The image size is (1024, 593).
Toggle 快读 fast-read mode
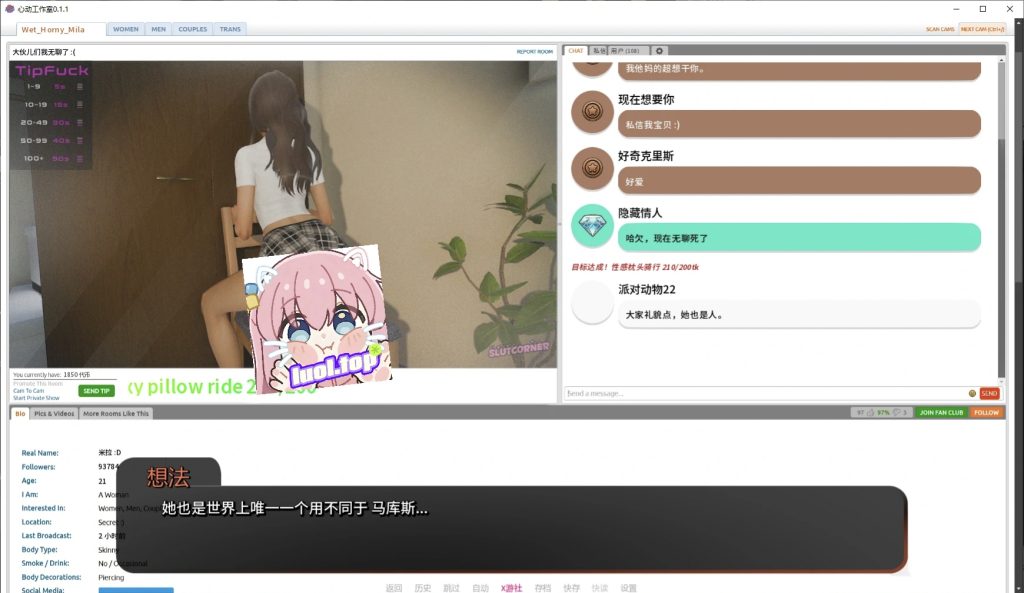pyautogui.click(x=599, y=588)
